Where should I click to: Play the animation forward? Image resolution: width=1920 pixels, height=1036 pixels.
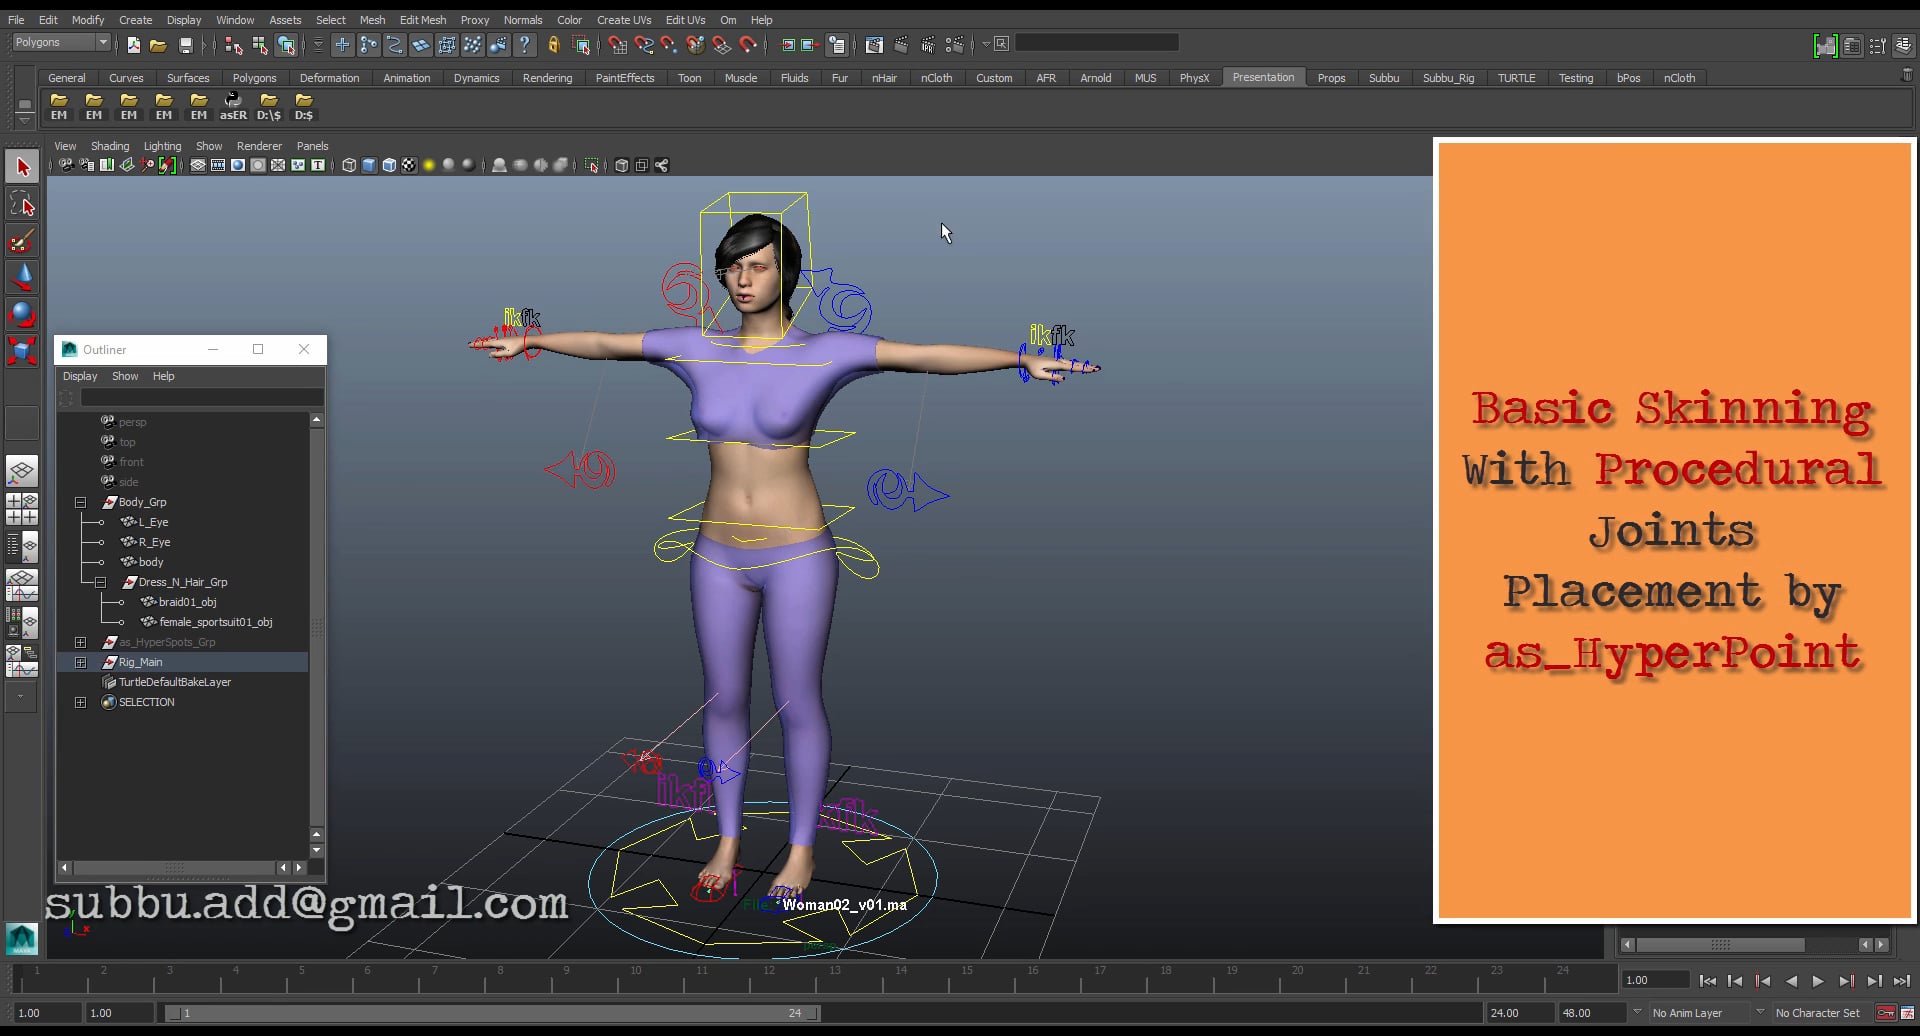1818,981
